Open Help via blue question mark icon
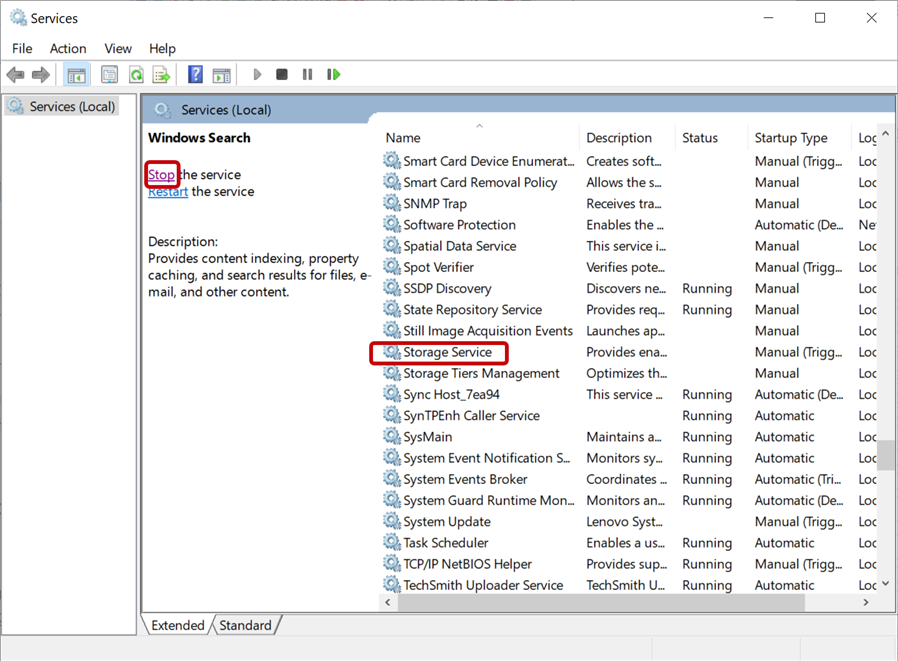Screen dimensions: 898x661 195,75
